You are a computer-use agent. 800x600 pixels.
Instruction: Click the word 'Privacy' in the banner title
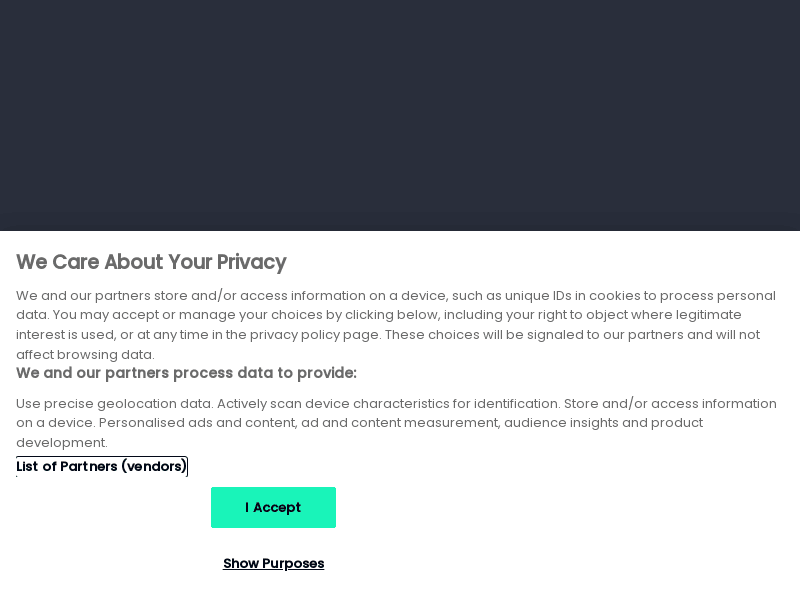click(252, 262)
